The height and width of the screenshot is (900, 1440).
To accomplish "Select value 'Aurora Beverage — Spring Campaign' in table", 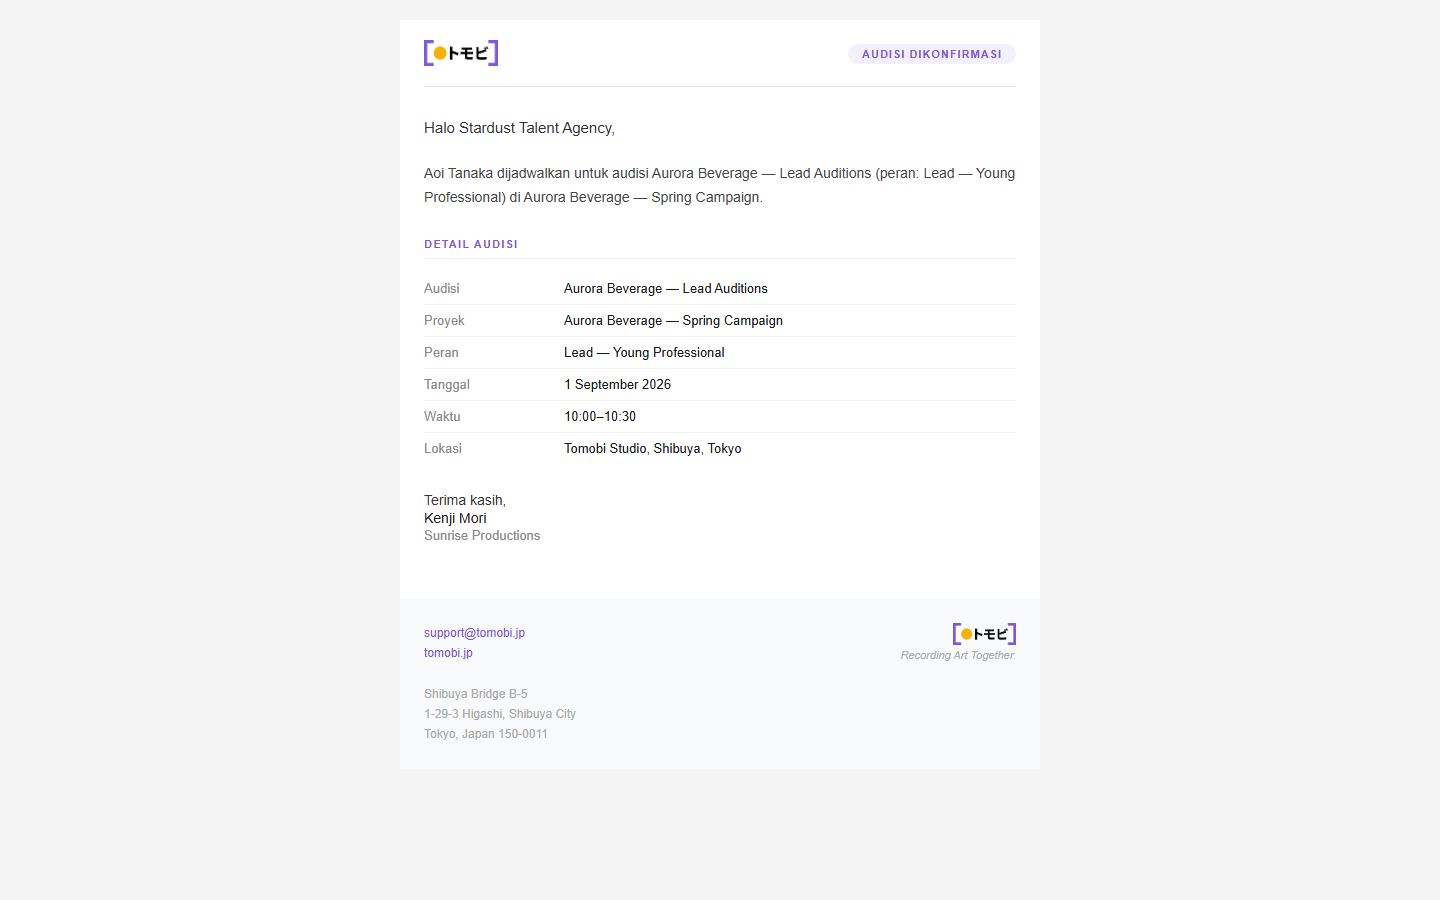I will (673, 320).
